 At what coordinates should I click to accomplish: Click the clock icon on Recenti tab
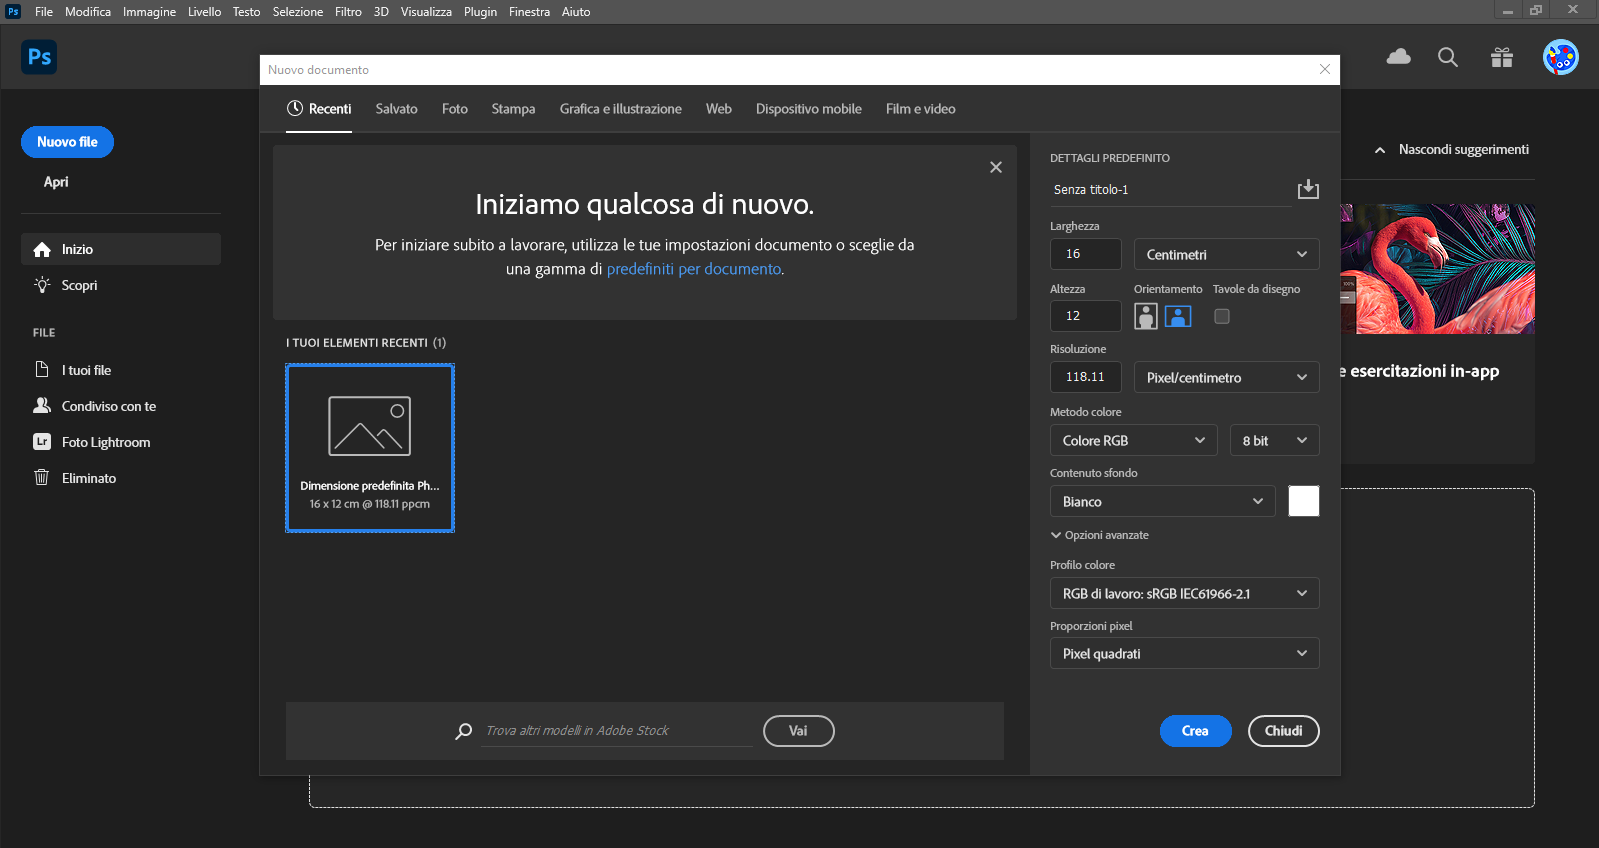(x=295, y=109)
